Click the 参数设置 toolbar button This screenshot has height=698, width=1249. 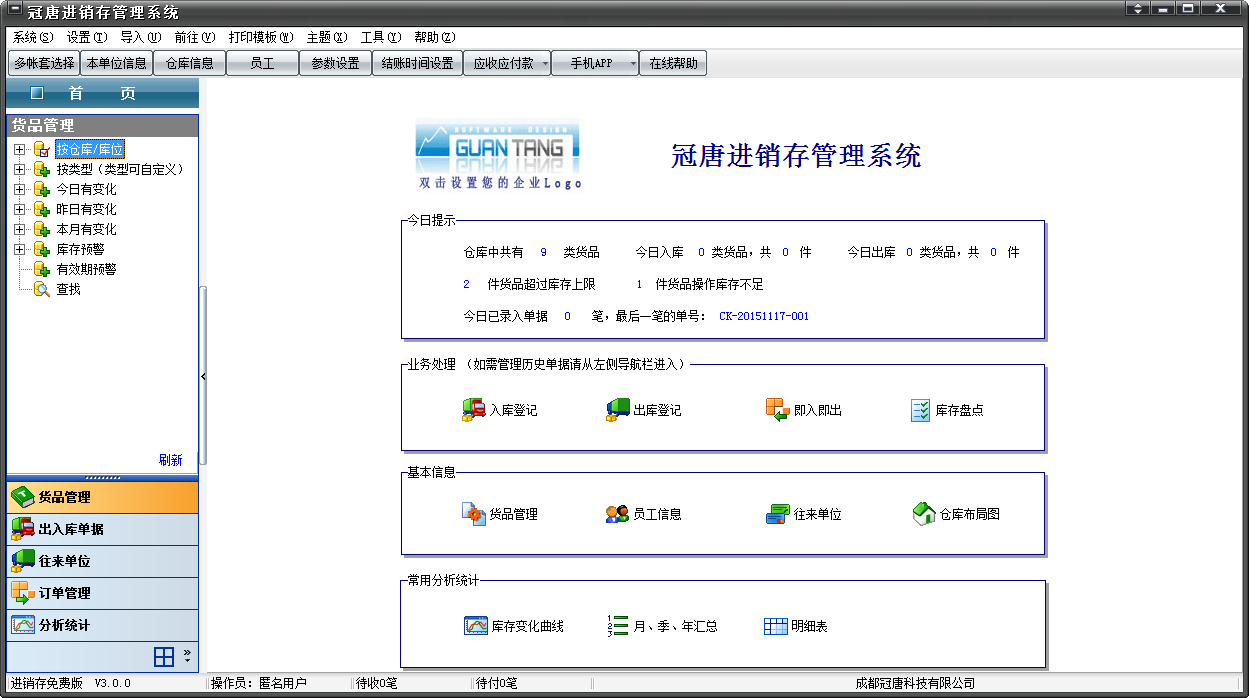pos(336,64)
